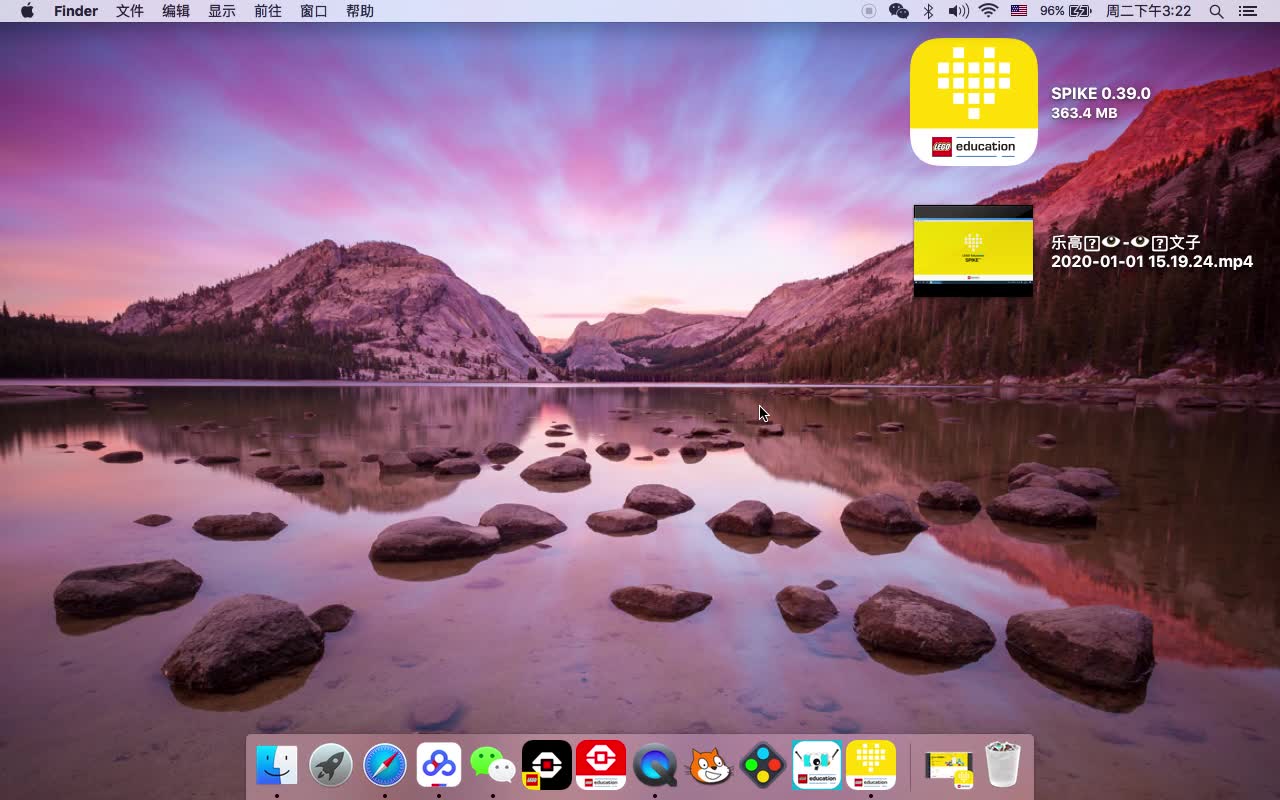Open Wi-Fi menu in menu bar
Image resolution: width=1280 pixels, height=800 pixels.
pos(989,11)
